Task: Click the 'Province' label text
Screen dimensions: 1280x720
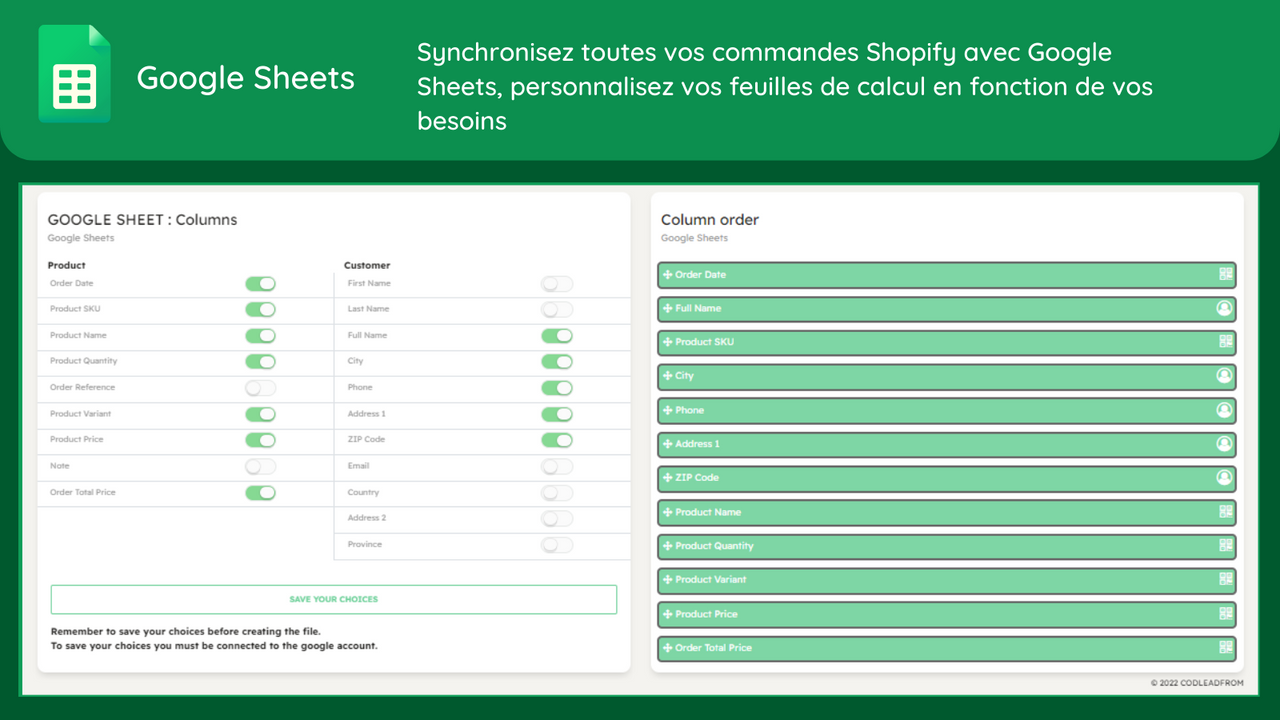Action: point(365,544)
